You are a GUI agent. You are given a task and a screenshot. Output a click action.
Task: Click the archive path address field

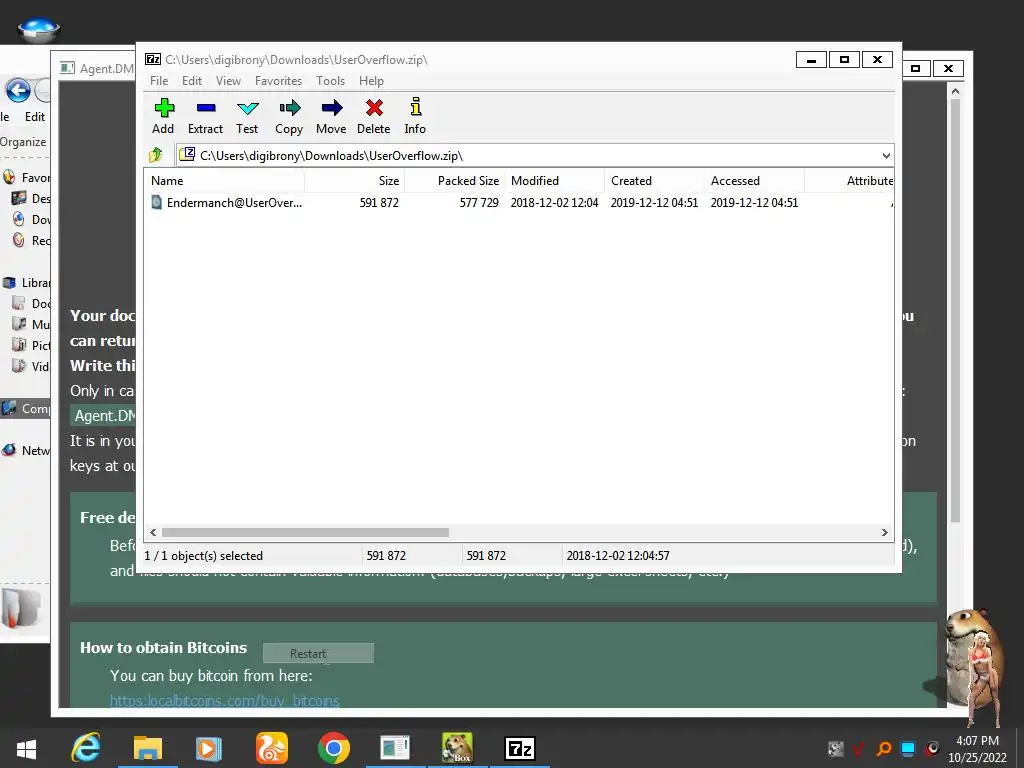(x=527, y=155)
